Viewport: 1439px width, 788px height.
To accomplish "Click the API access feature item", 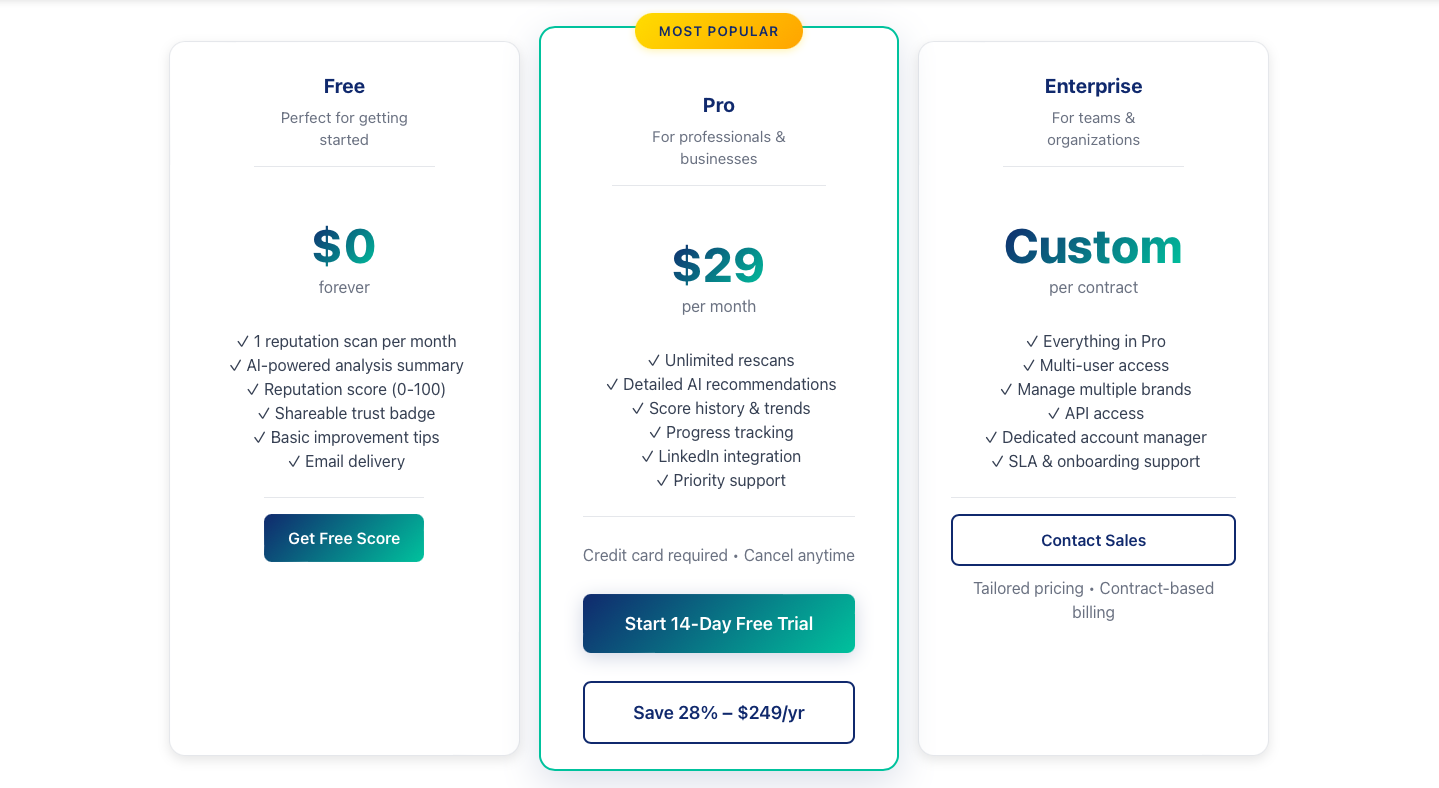I will coord(1095,413).
